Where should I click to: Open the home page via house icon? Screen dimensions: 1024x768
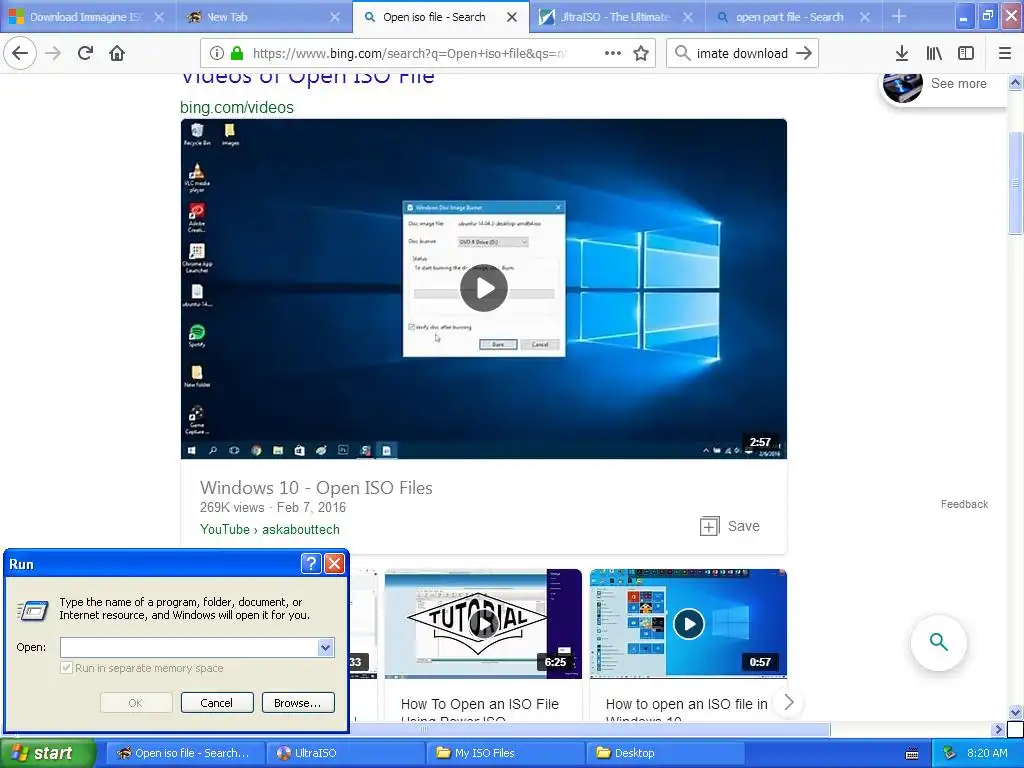[117, 53]
